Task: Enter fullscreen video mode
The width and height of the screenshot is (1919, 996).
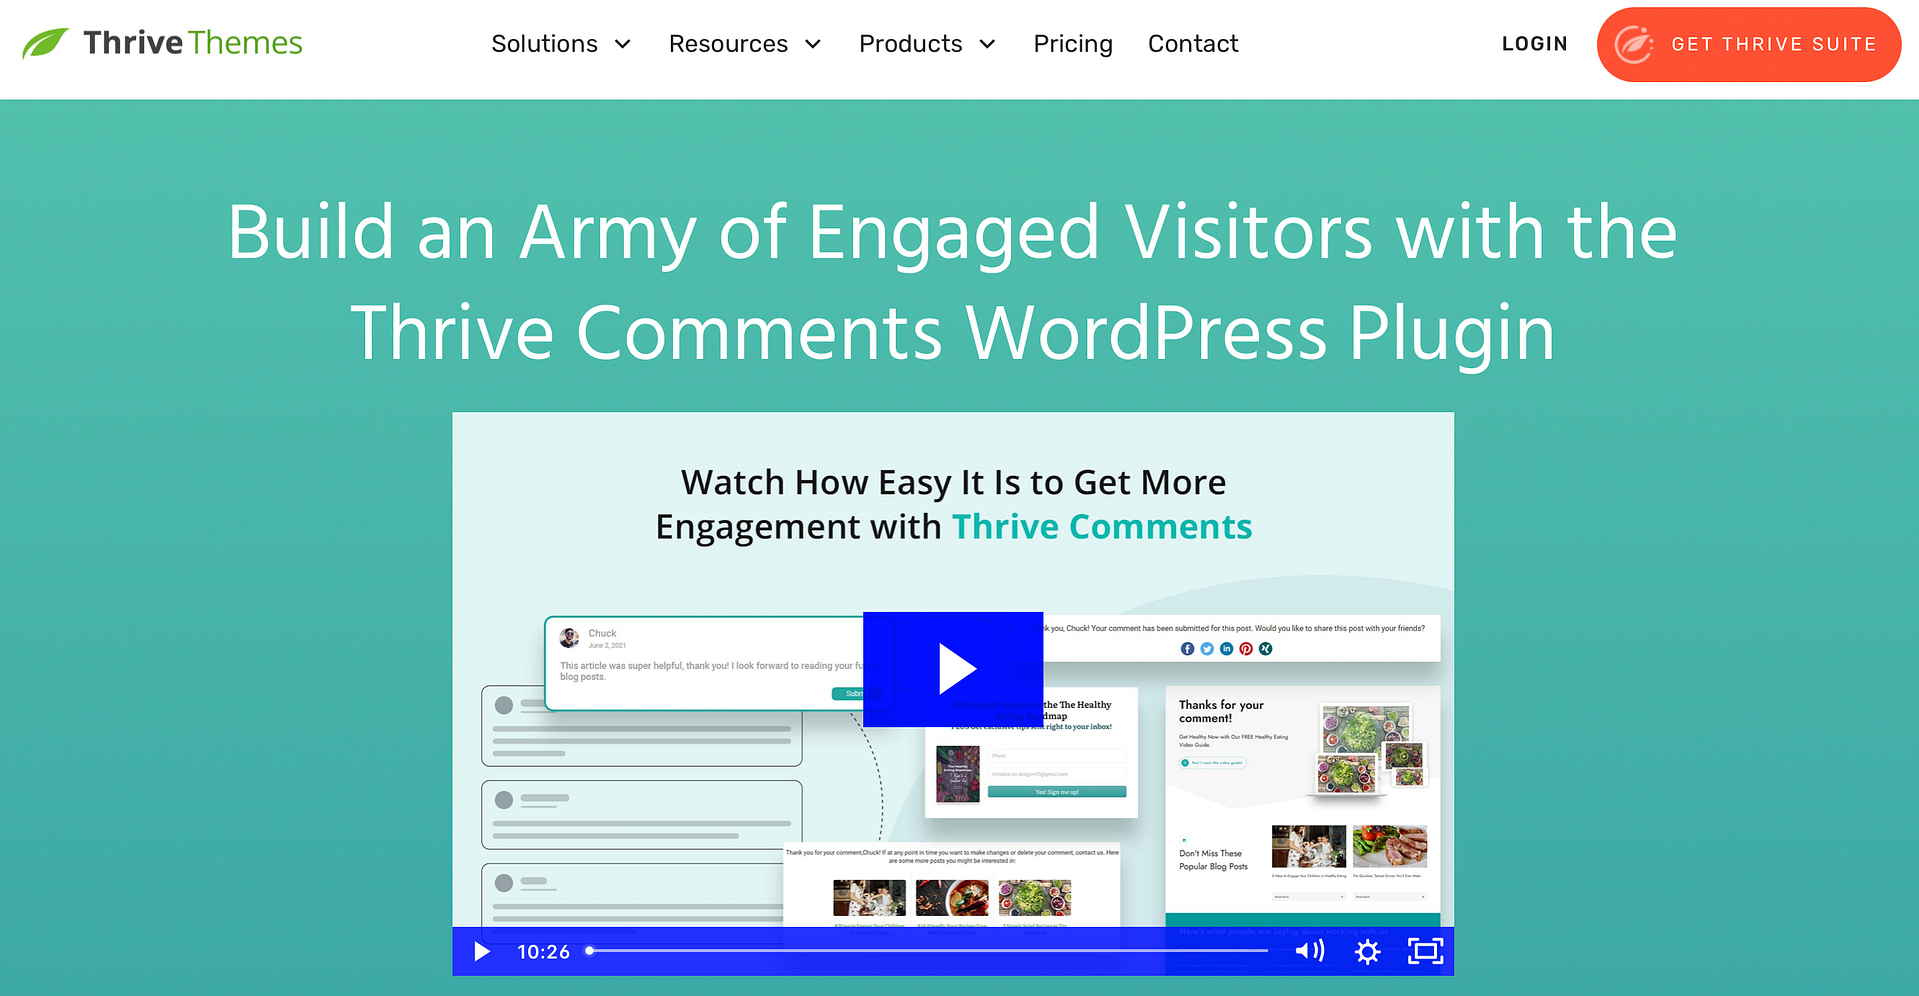Action: tap(1425, 951)
